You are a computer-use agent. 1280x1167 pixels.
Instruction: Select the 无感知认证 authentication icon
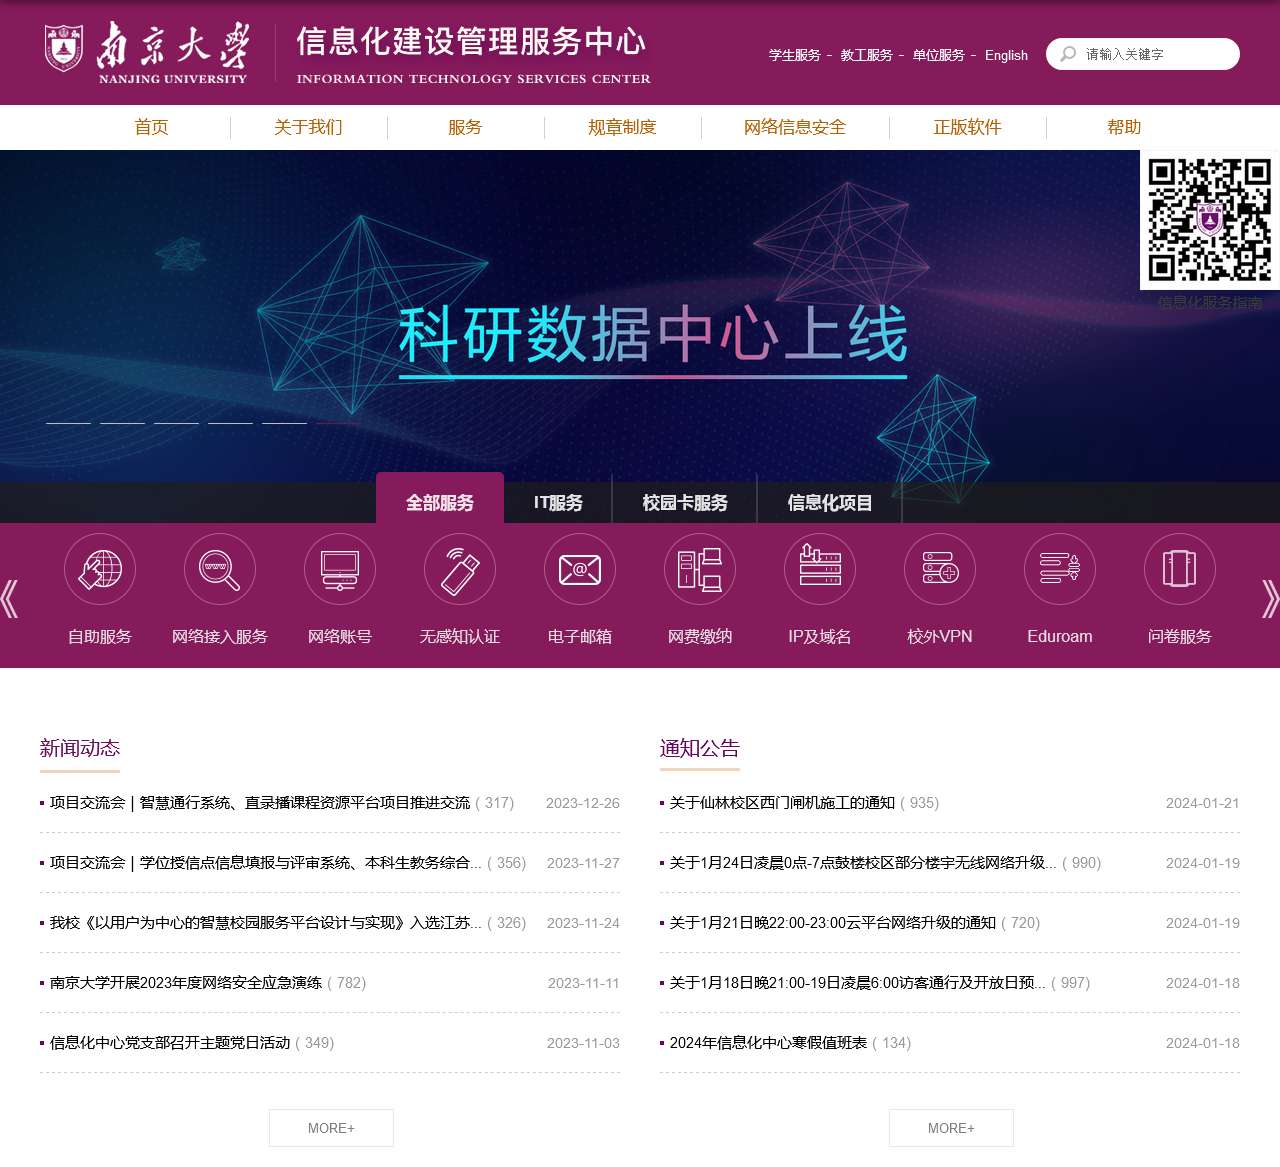[459, 568]
